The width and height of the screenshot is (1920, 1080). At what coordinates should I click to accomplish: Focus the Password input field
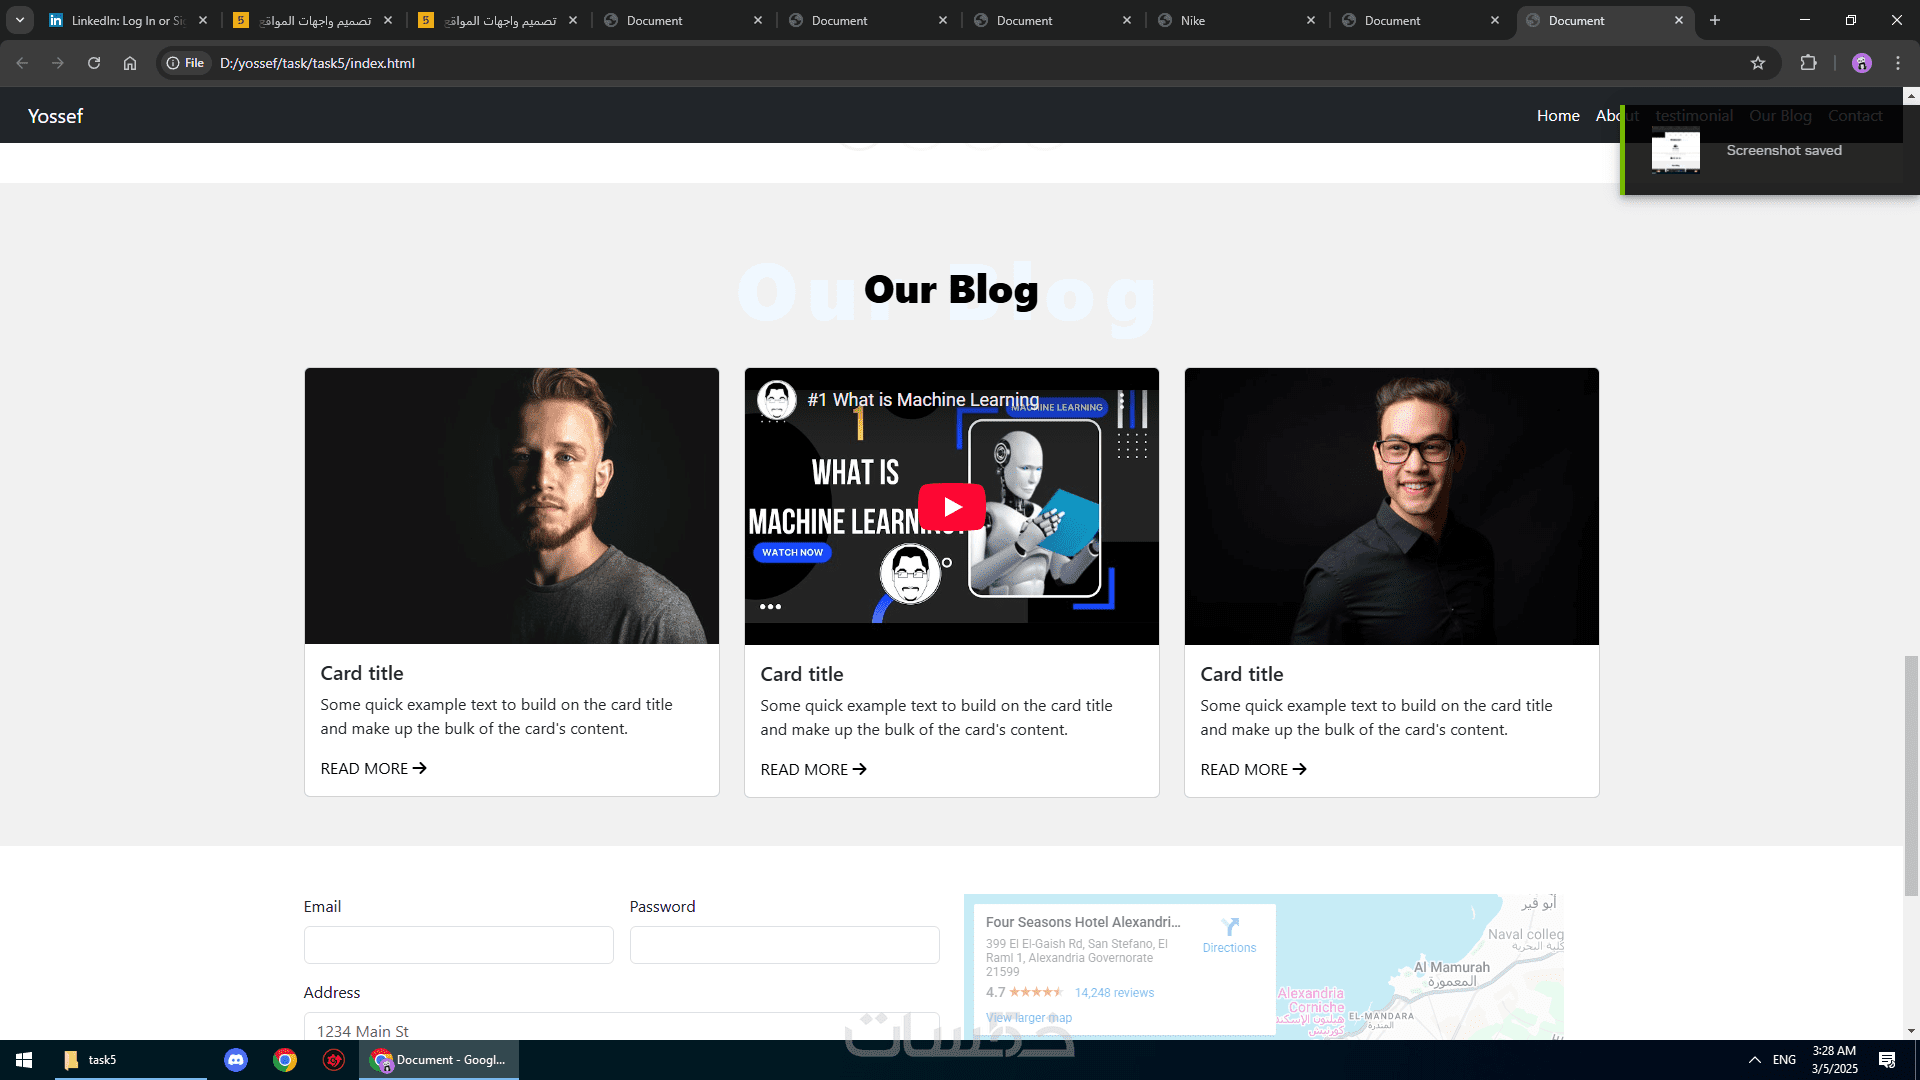click(784, 945)
